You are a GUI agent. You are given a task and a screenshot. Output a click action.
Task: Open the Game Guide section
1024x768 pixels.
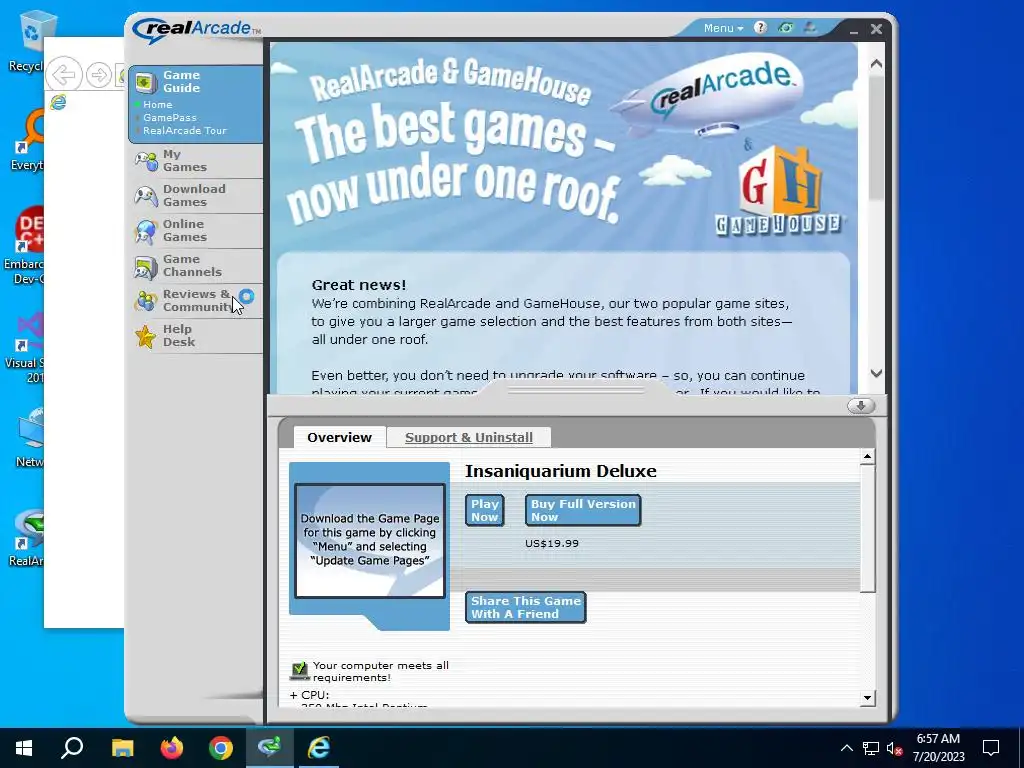pyautogui.click(x=181, y=82)
